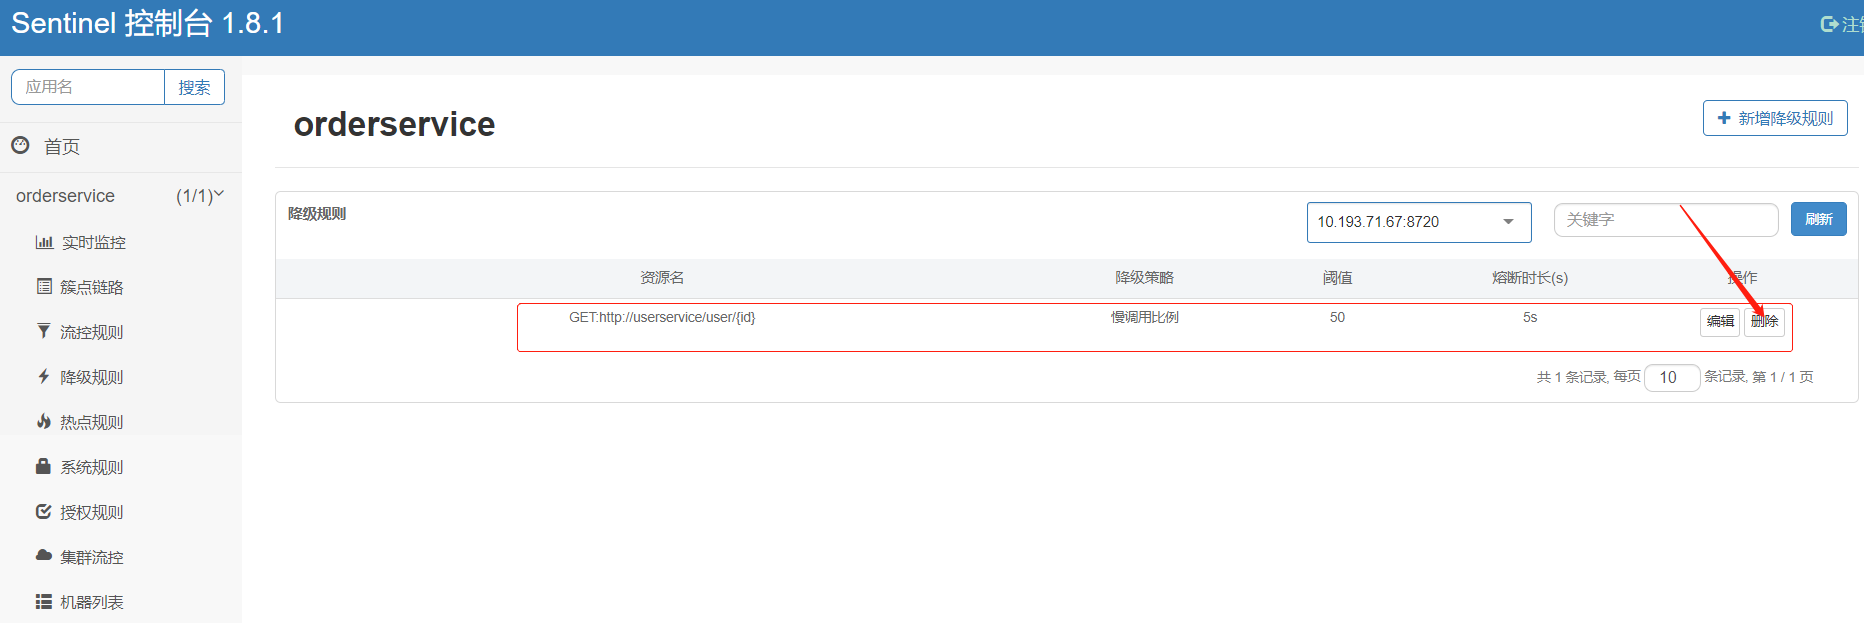This screenshot has width=1864, height=623.
Task: Click 删除 for the userservice rule
Action: click(x=1764, y=321)
